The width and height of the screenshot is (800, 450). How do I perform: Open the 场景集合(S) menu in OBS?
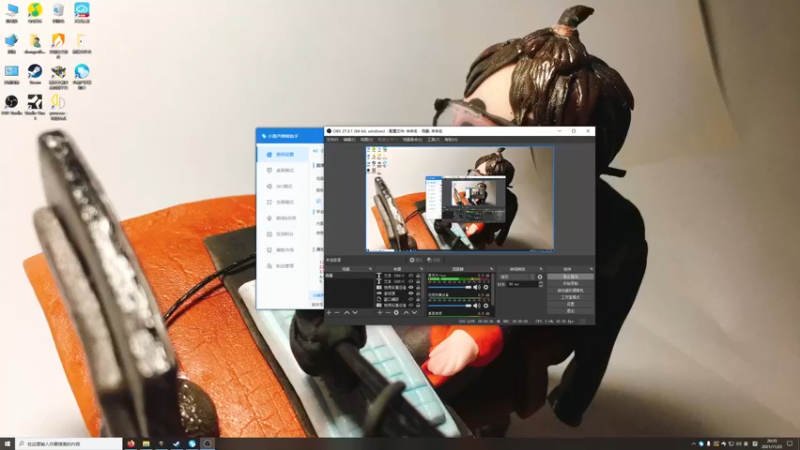[x=412, y=139]
